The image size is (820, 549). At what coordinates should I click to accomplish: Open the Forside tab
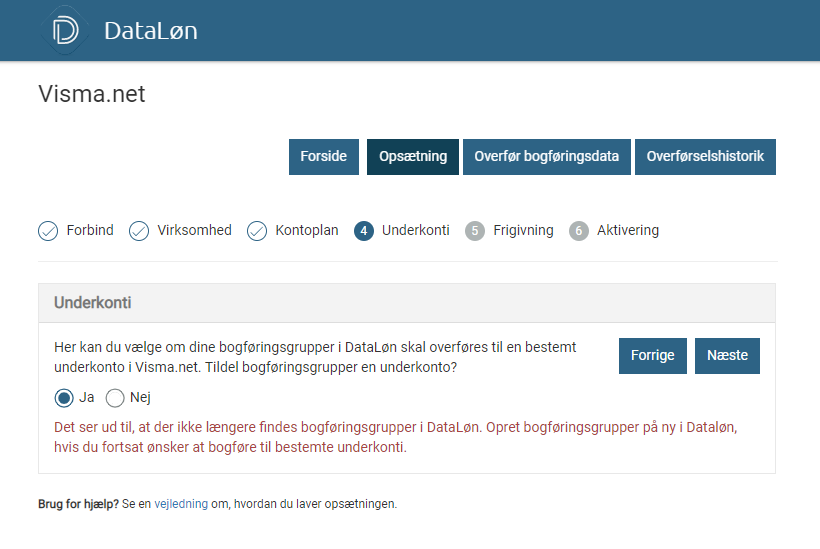pyautogui.click(x=324, y=157)
